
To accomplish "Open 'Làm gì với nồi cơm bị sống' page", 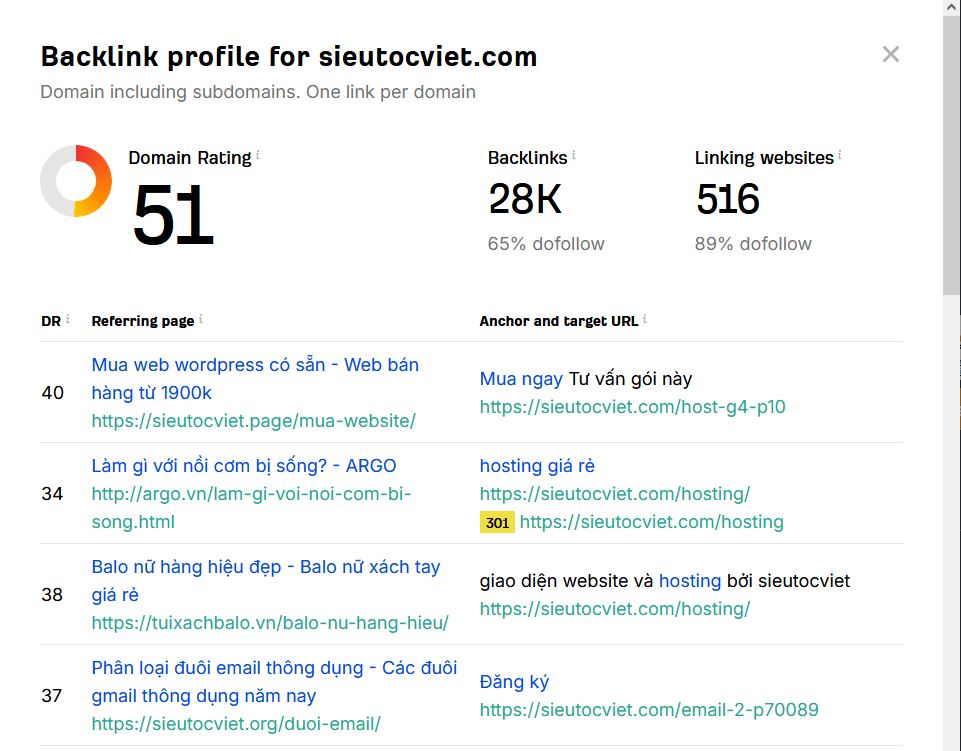I will tap(244, 466).
